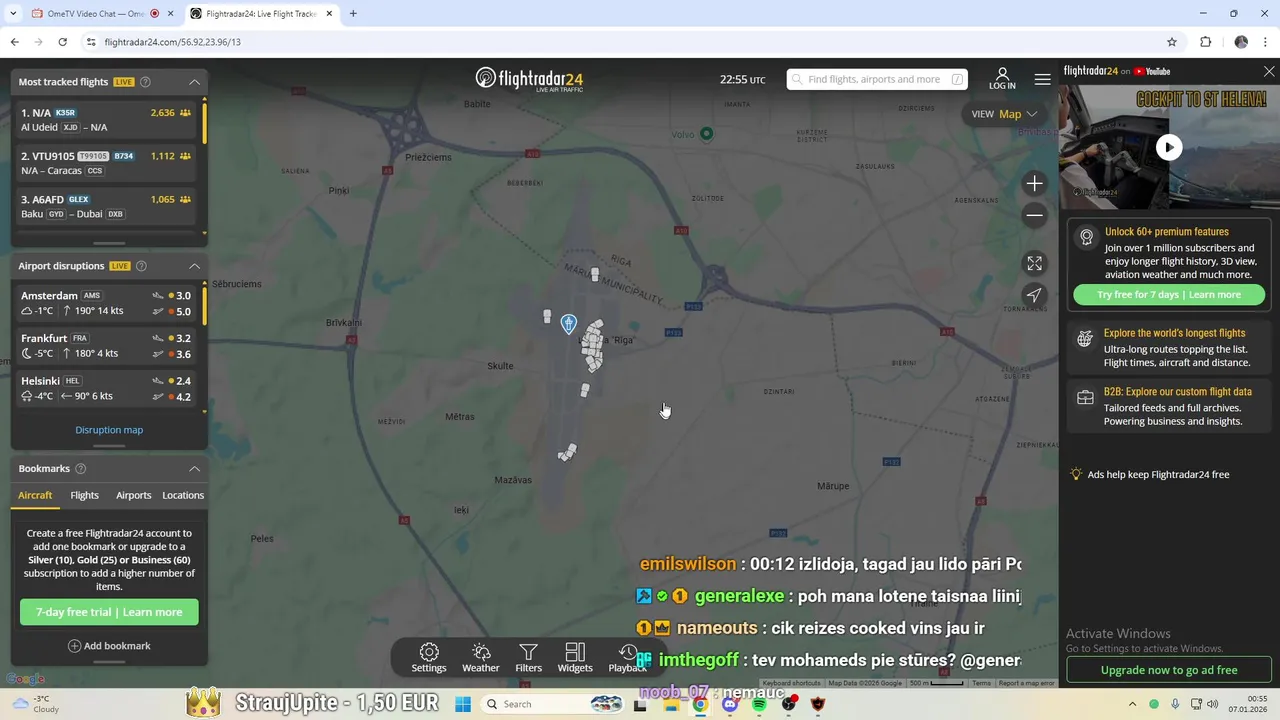
Task: Collapse the Airport disruptions panel
Action: 195,266
